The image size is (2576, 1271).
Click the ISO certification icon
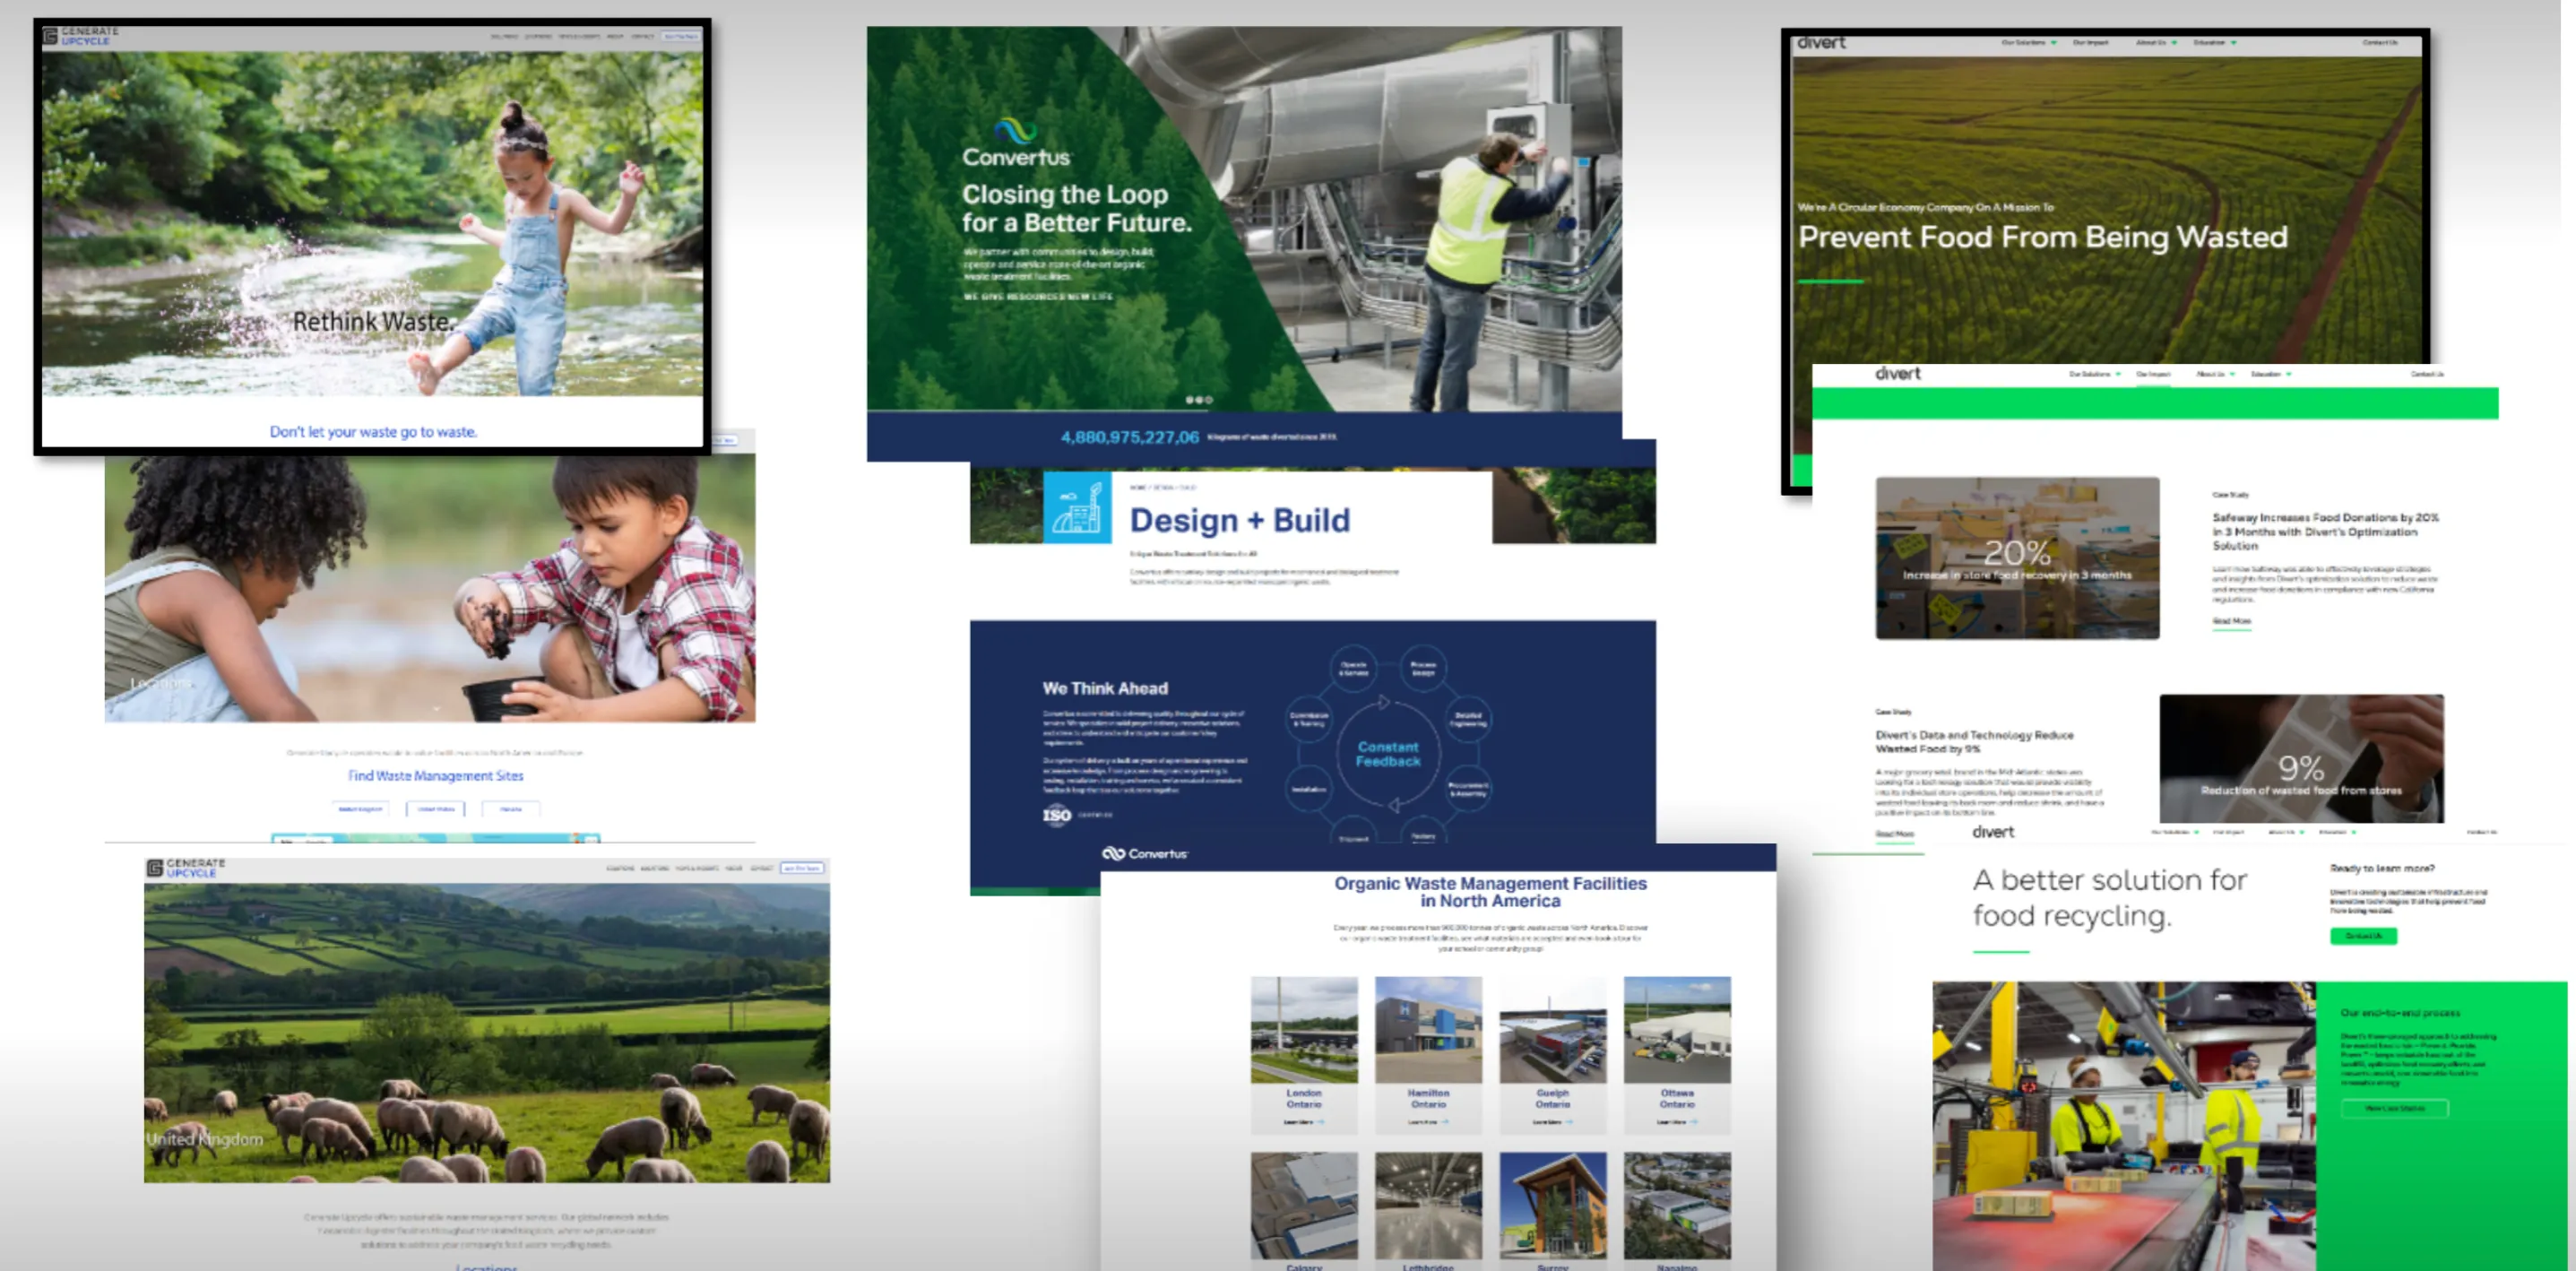tap(1057, 815)
